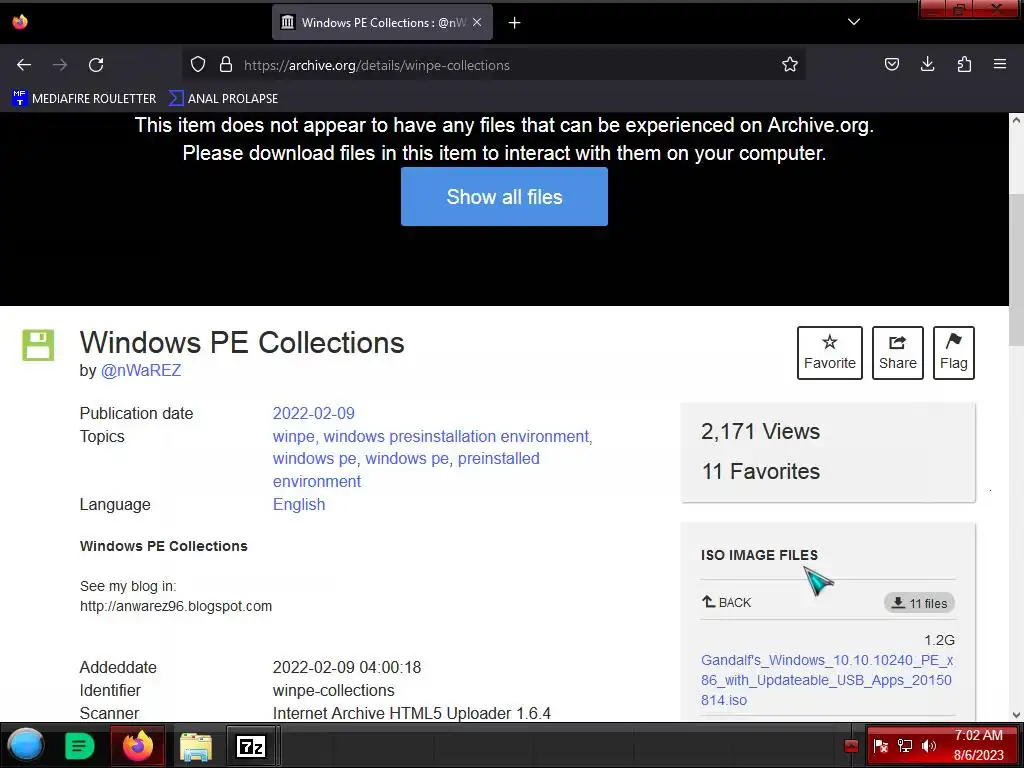Click the Windows PE Collections page title
1024x768 pixels.
coord(242,342)
